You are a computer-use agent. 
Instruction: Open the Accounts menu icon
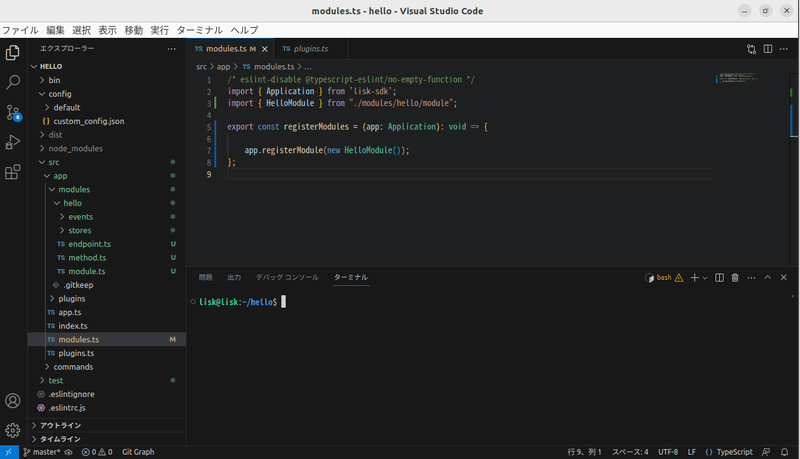(13, 401)
